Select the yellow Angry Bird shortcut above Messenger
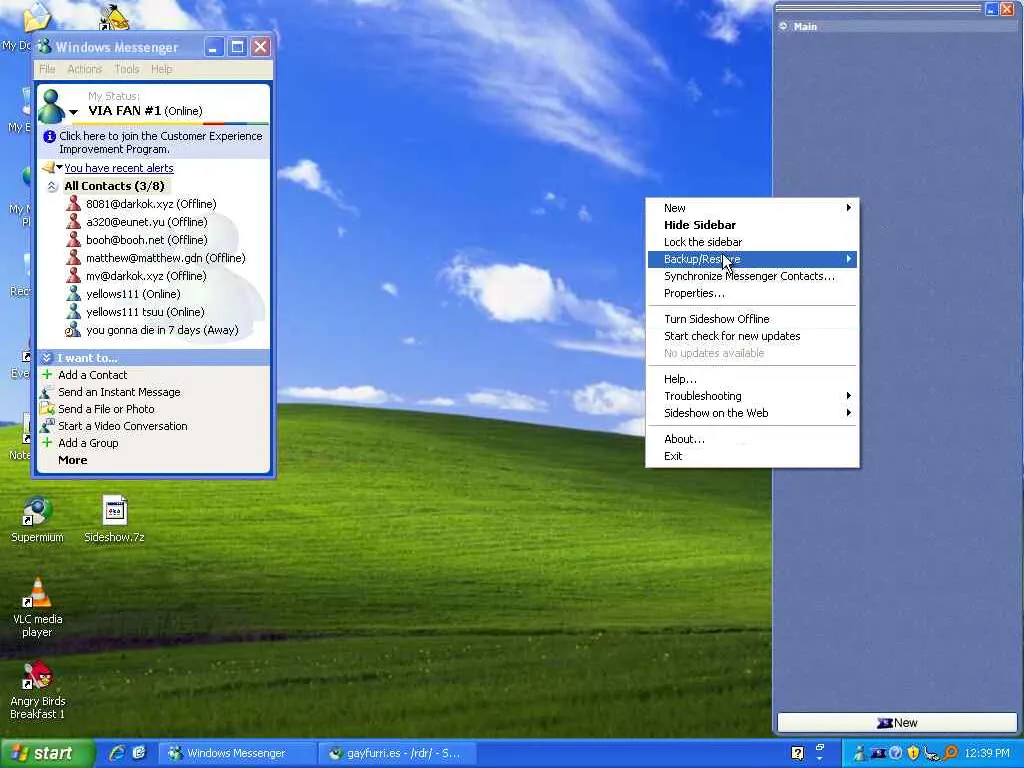 coord(114,16)
